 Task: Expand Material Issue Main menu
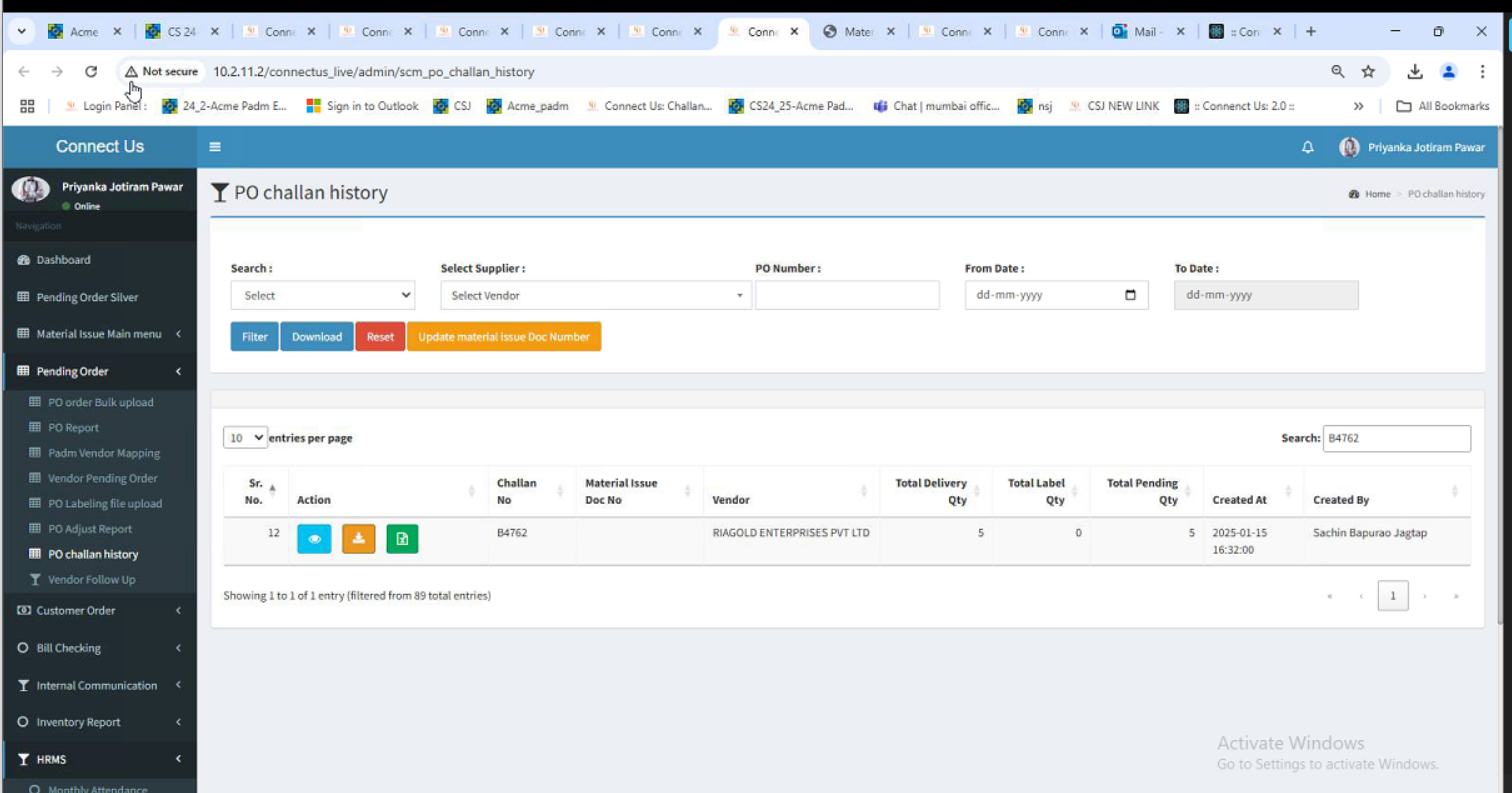[x=99, y=334]
